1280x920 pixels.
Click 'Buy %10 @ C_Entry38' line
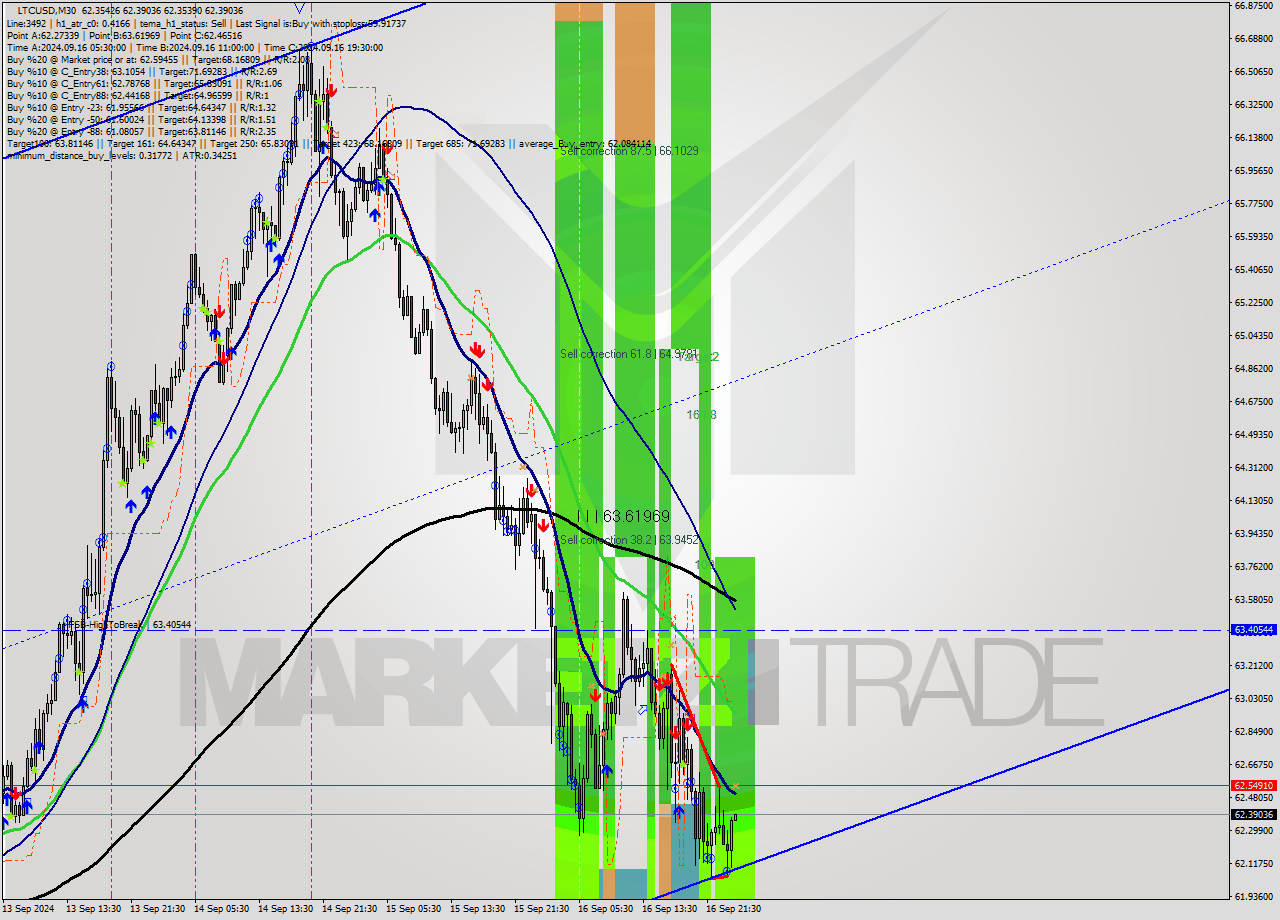tap(141, 71)
